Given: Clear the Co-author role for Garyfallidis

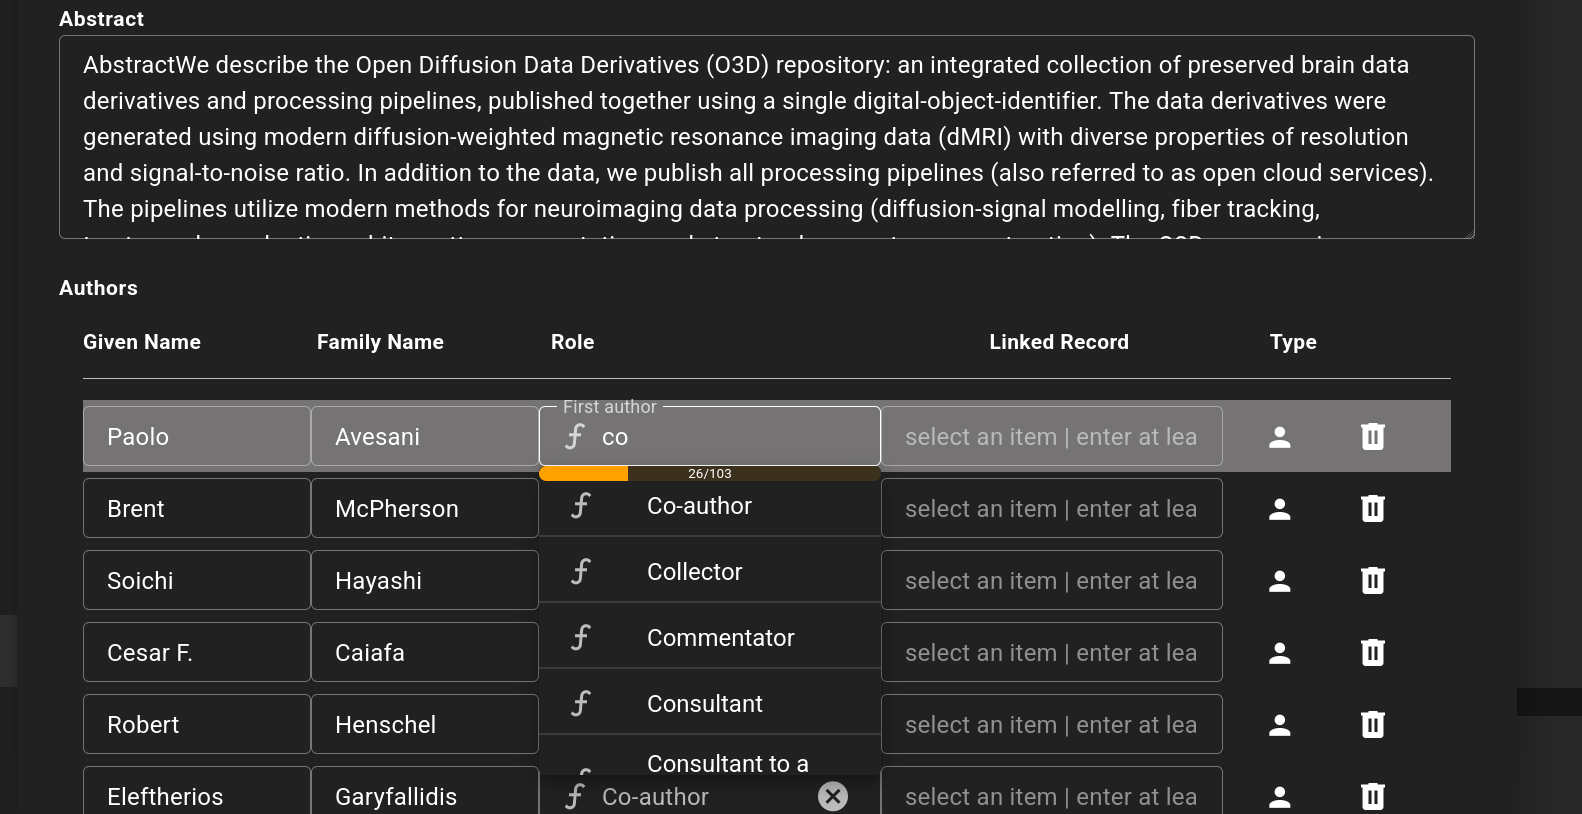Looking at the screenshot, I should tap(833, 796).
